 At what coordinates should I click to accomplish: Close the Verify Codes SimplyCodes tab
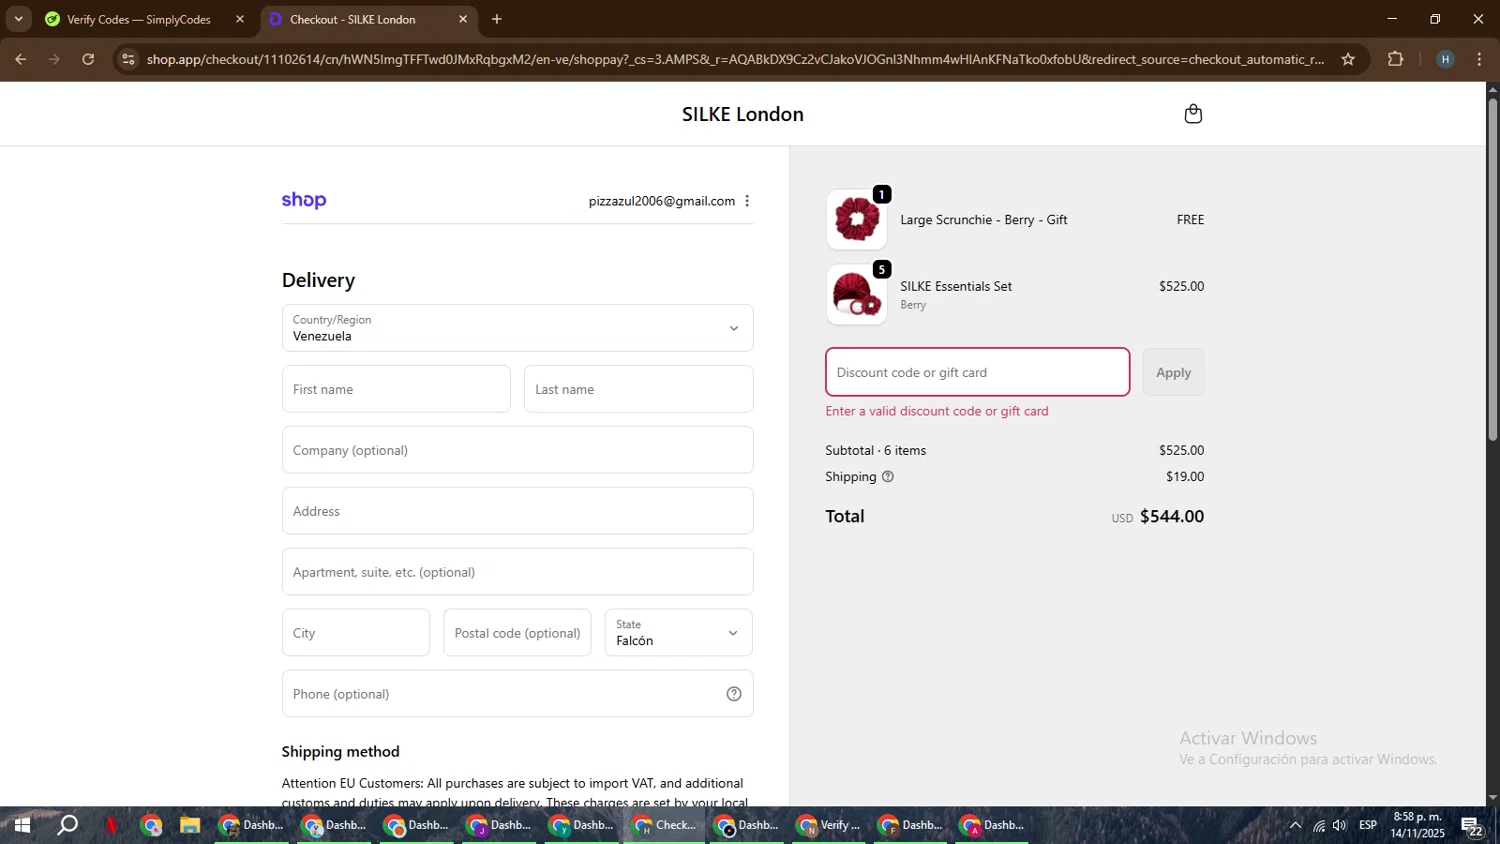(x=240, y=19)
